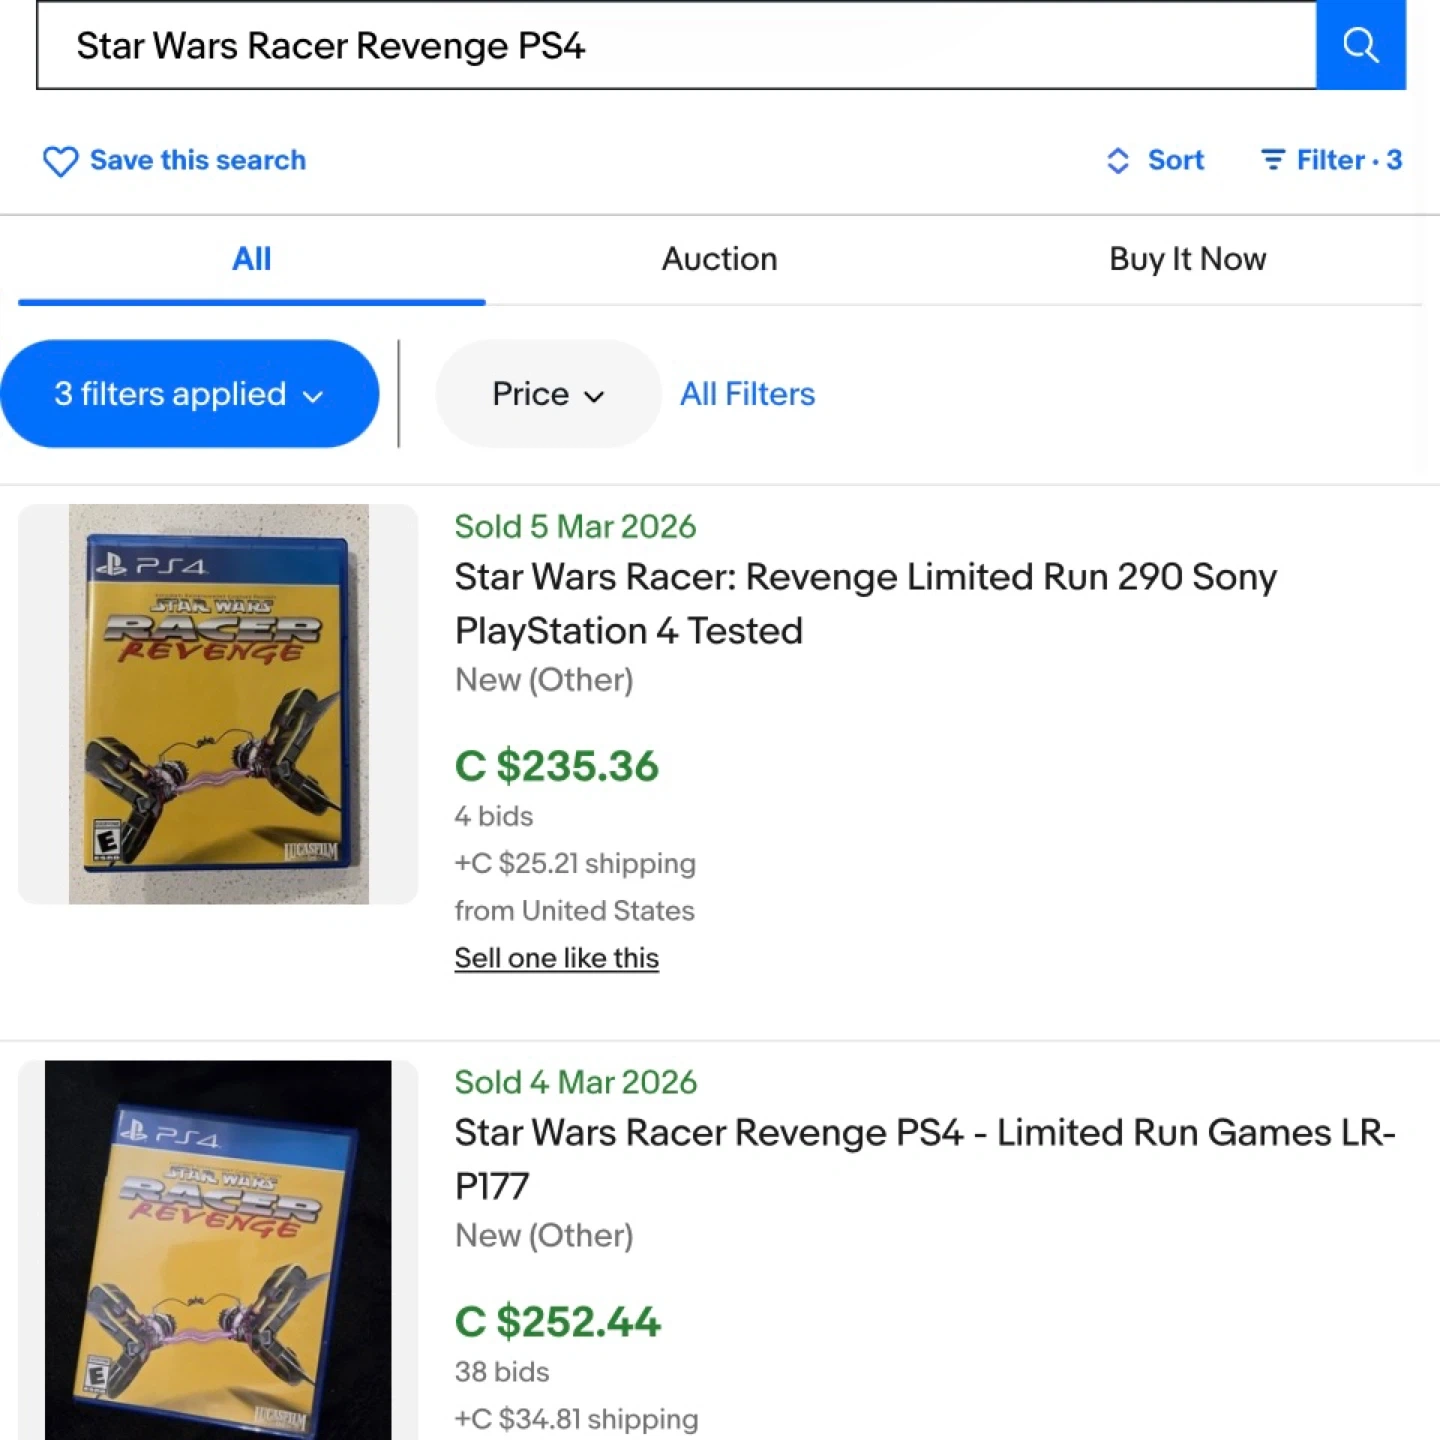1440x1440 pixels.
Task: Open the All Filters link
Action: [x=747, y=394]
